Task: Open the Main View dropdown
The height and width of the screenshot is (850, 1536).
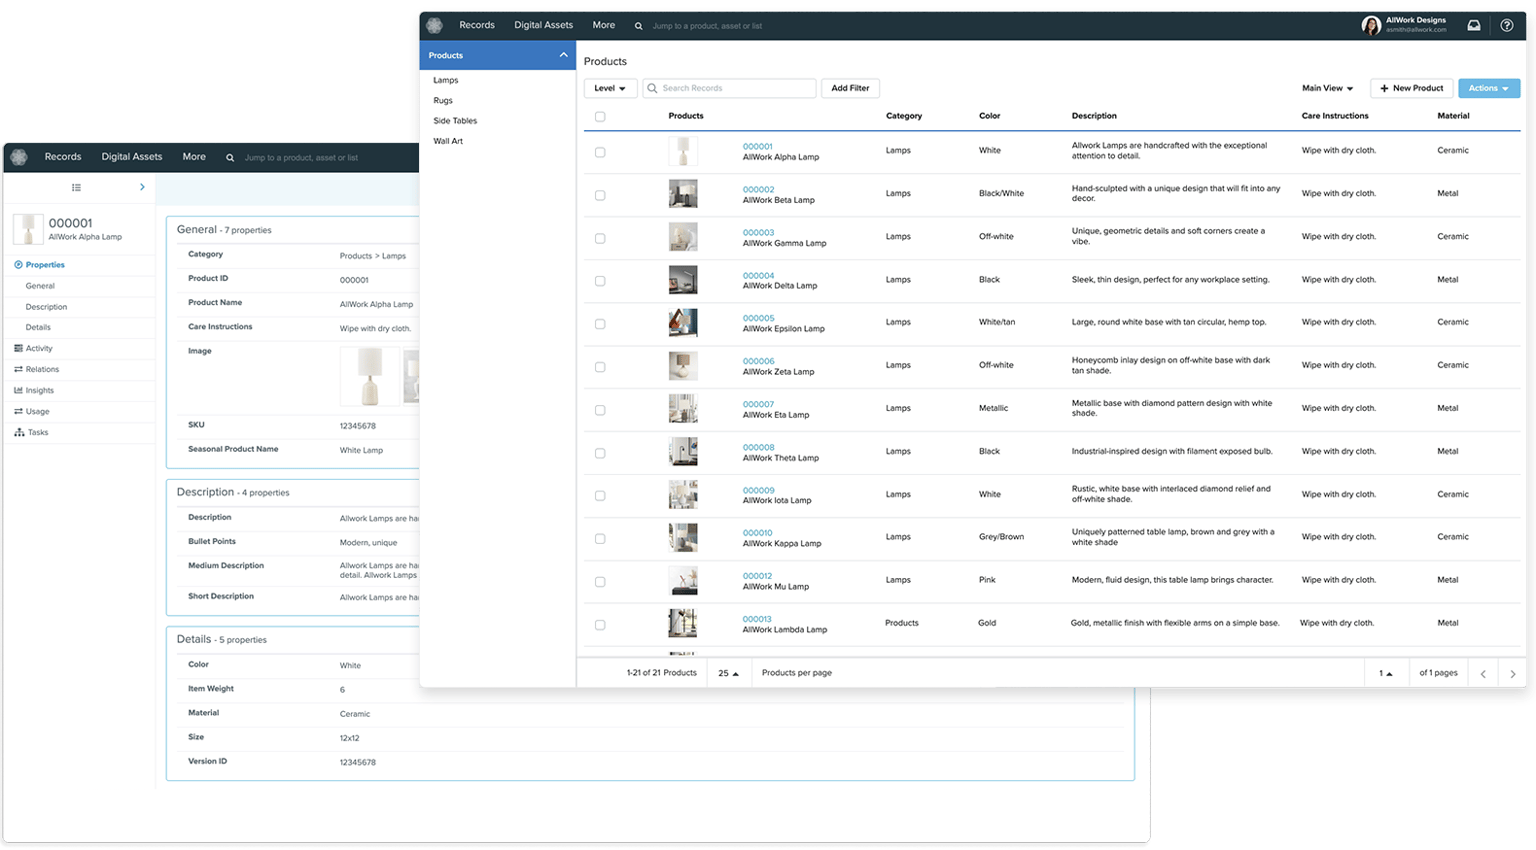Action: (x=1327, y=88)
